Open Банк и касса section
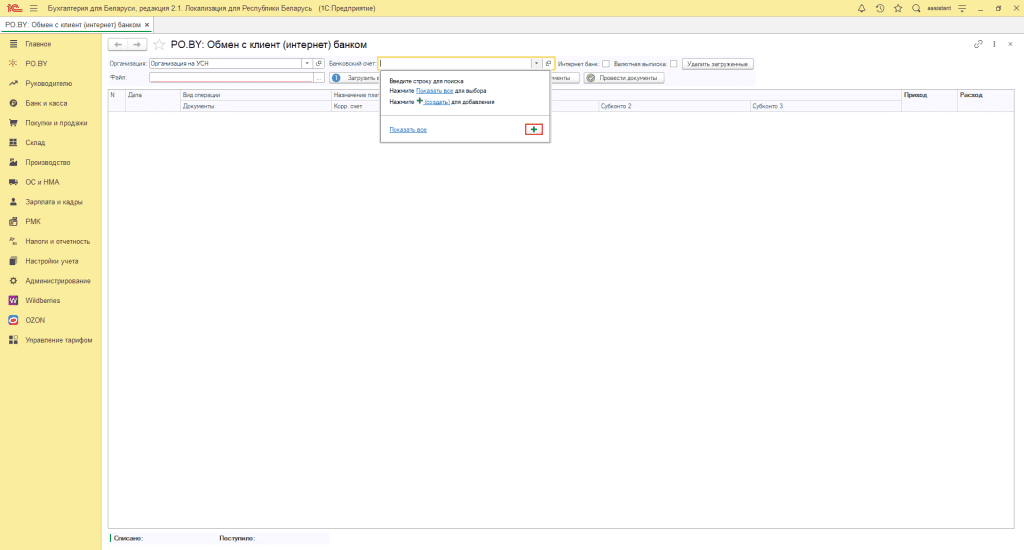1024x550 pixels. click(x=46, y=103)
